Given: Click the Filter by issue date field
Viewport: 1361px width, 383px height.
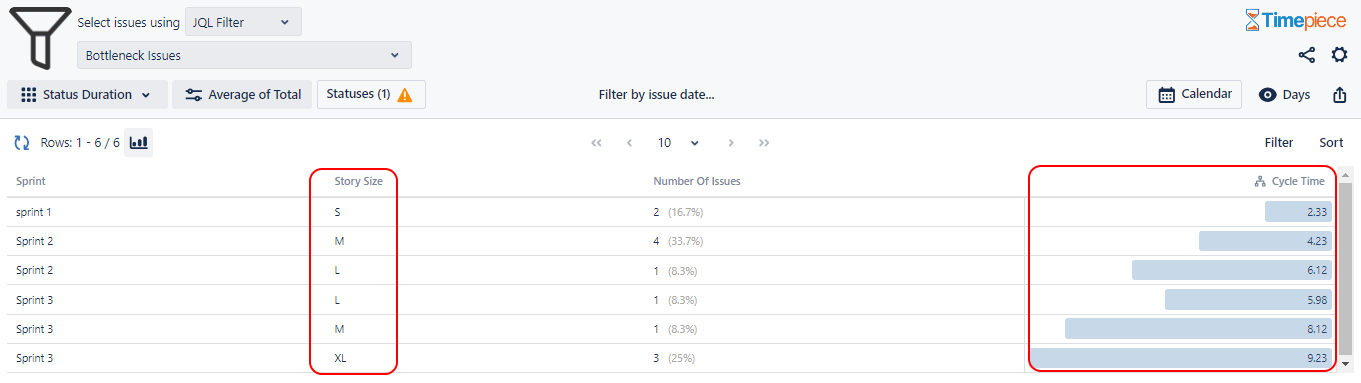Looking at the screenshot, I should click(656, 95).
